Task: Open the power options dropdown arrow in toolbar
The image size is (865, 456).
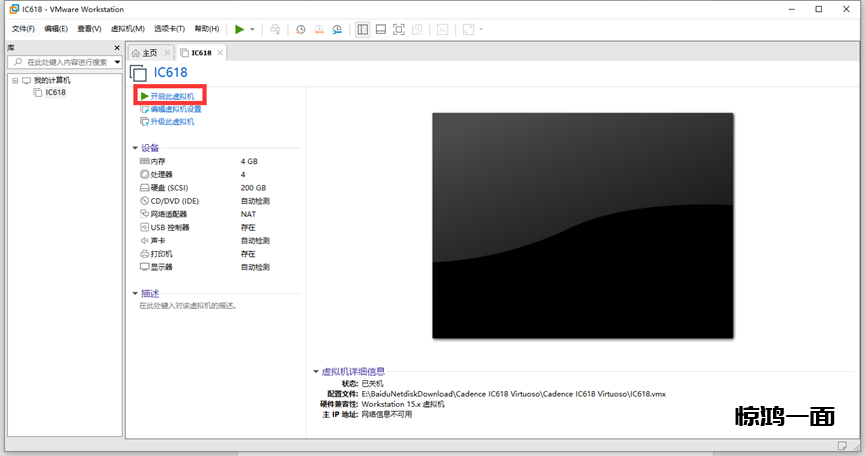Action: [x=252, y=29]
